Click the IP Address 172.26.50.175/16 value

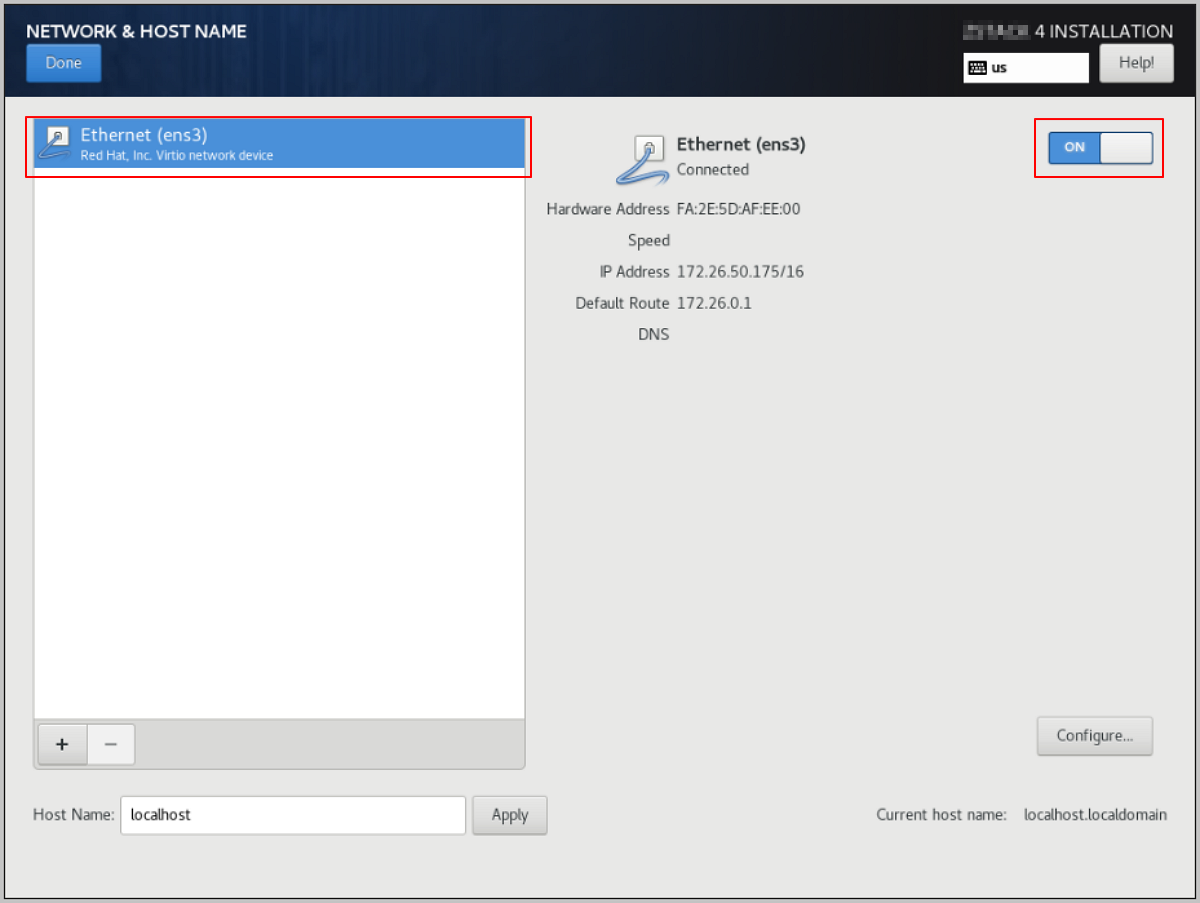tap(740, 272)
